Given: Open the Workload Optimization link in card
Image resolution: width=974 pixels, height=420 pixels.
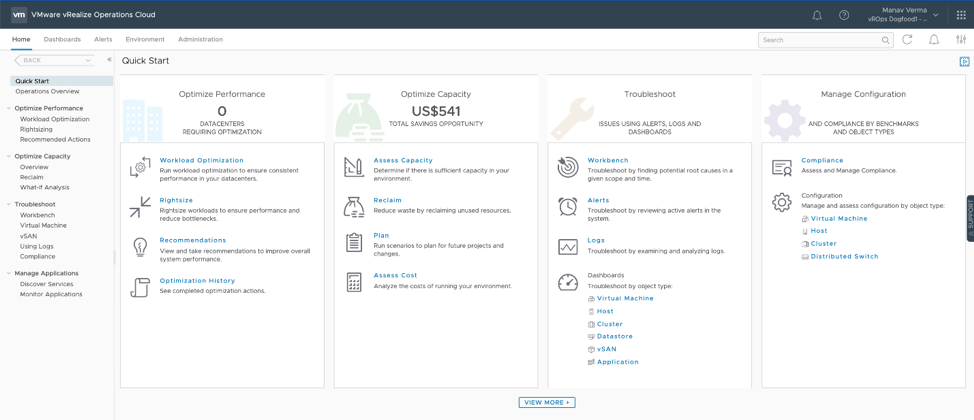Looking at the screenshot, I should [x=201, y=160].
